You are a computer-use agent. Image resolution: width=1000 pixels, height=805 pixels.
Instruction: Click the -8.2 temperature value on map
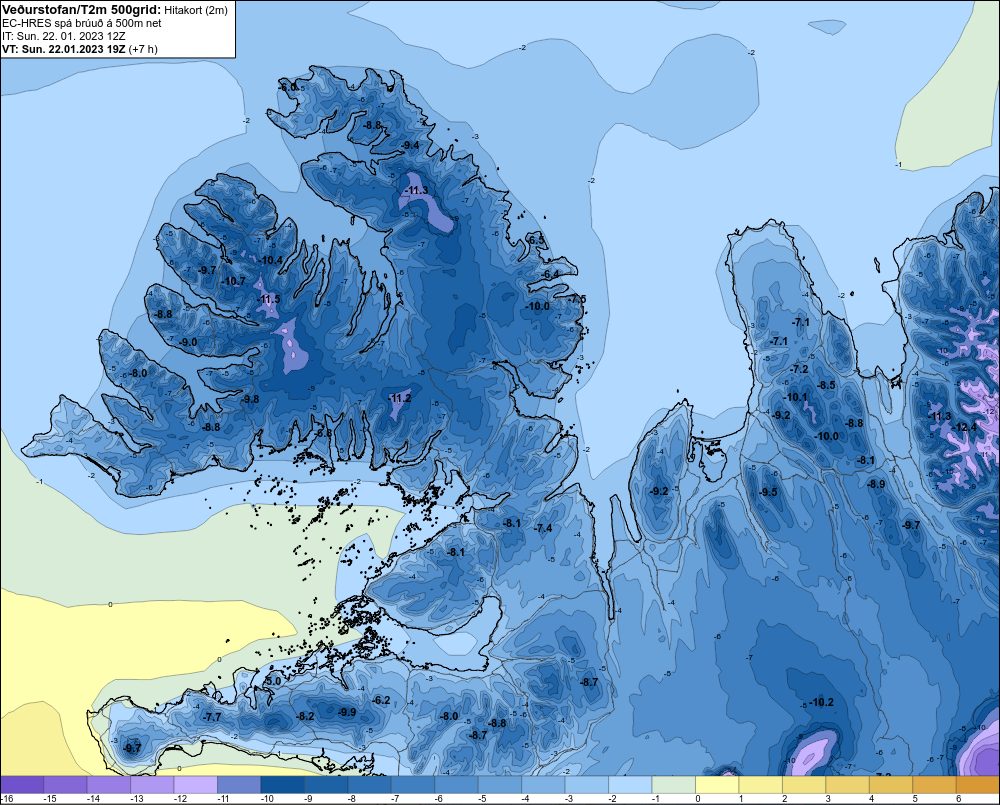tap(305, 716)
